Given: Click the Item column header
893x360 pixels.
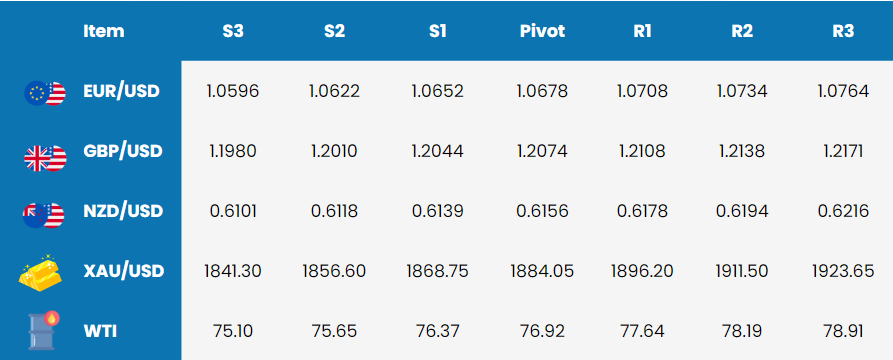Looking at the screenshot, I should point(104,30).
